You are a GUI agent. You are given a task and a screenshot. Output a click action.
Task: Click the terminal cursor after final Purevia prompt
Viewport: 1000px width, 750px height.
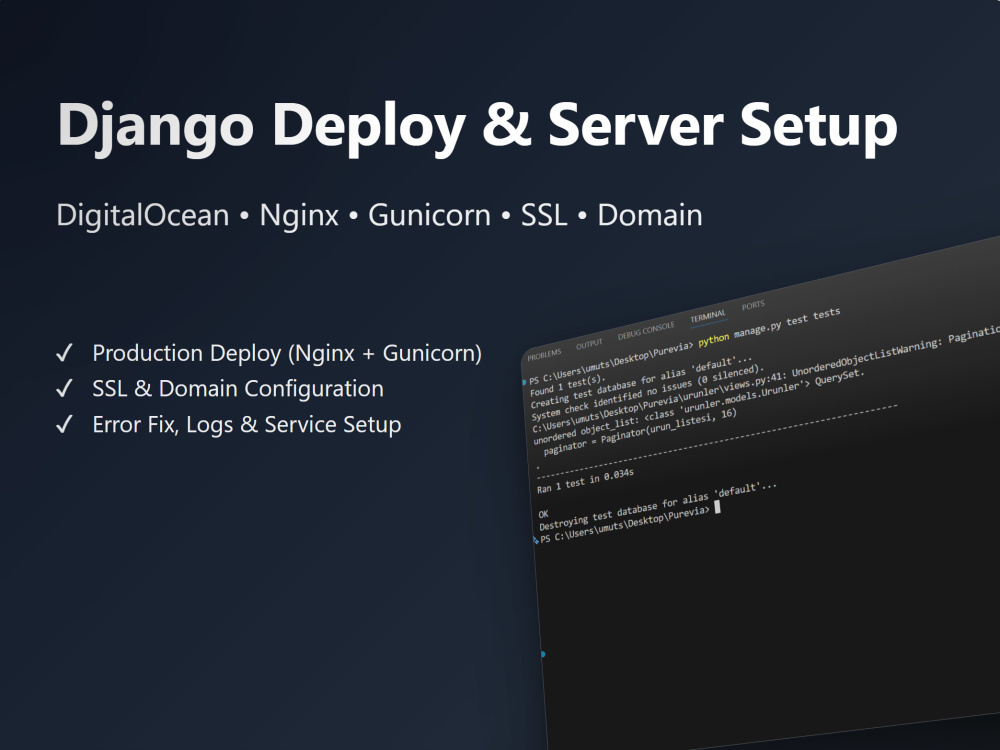click(x=717, y=506)
